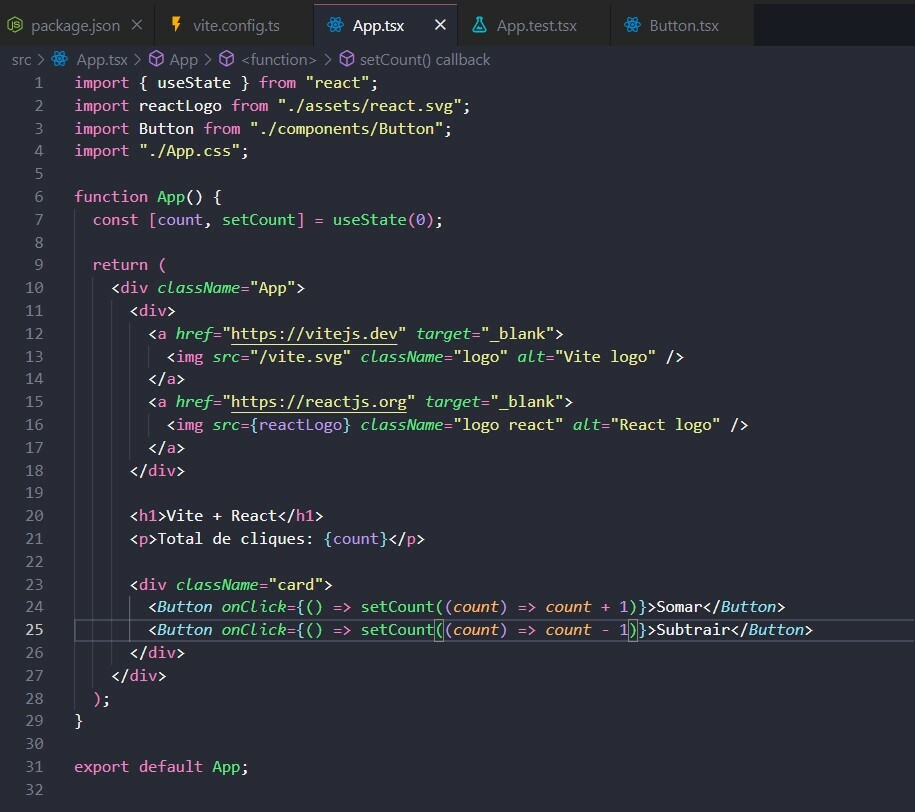Close the App.tsx tab

pyautogui.click(x=441, y=25)
